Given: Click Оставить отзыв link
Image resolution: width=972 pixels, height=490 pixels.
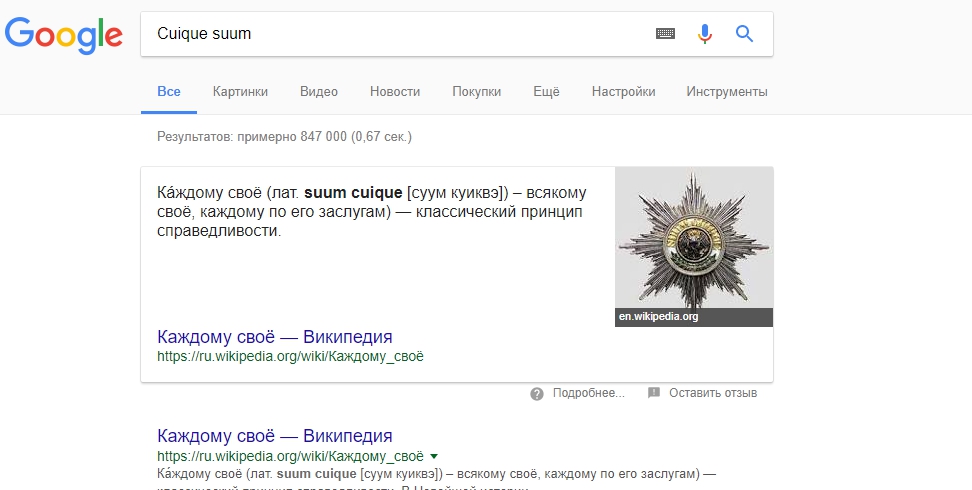Looking at the screenshot, I should pyautogui.click(x=713, y=393).
